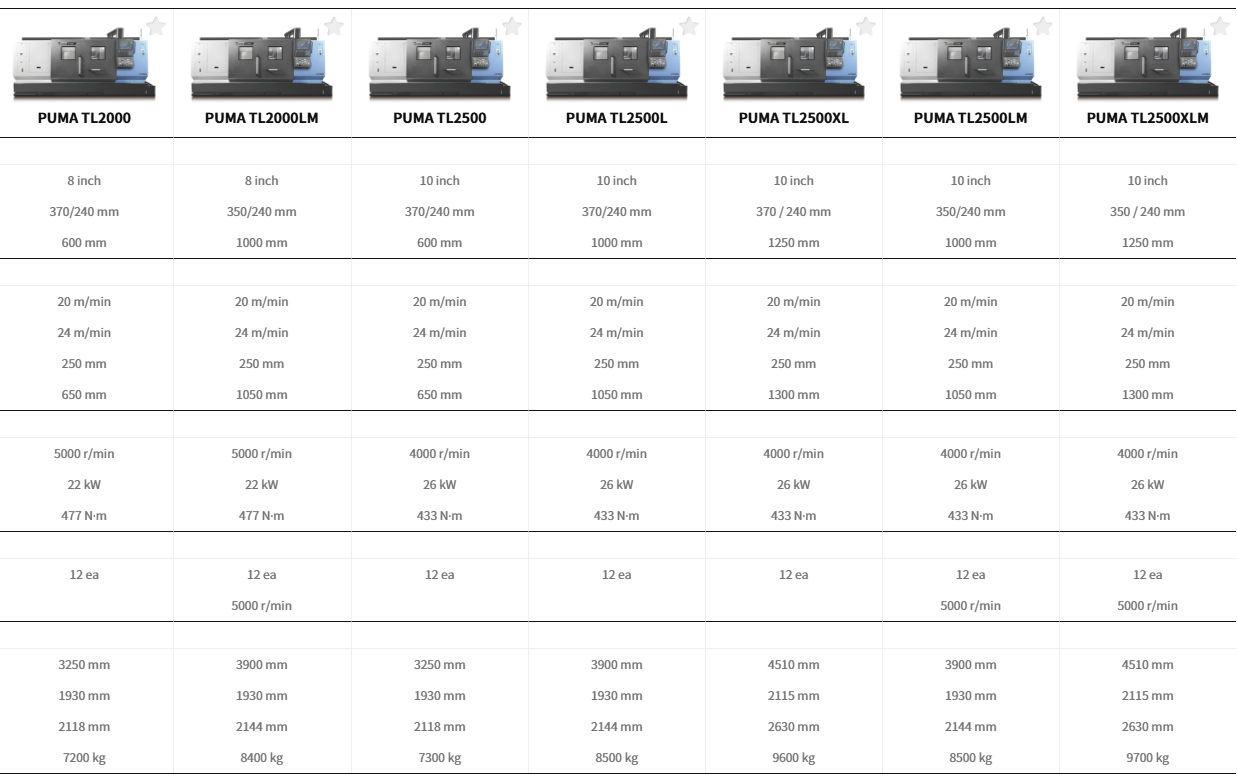Select the PUMA TL2500L model heading
This screenshot has height=782, width=1237.
point(617,118)
